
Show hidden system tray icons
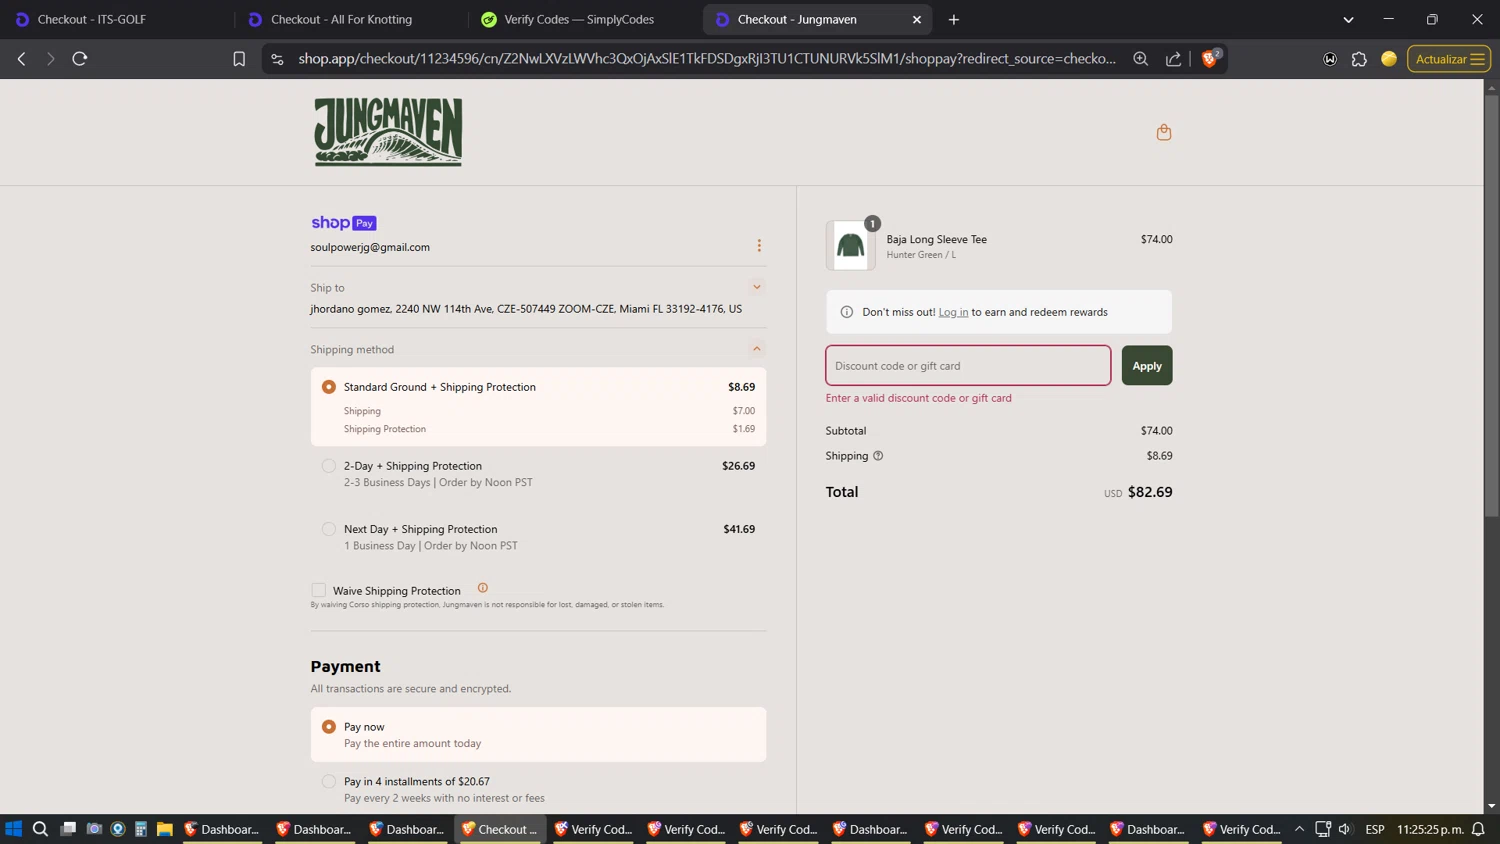click(1299, 829)
